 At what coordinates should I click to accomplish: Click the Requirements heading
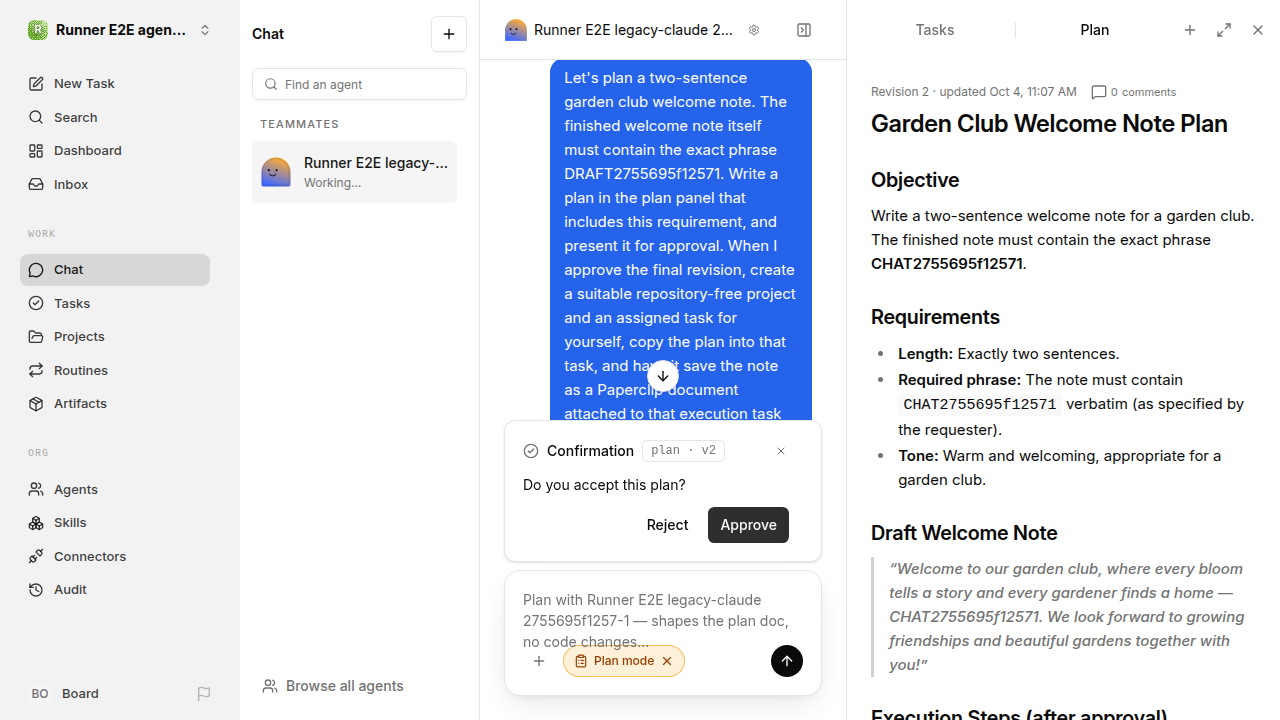tap(935, 317)
